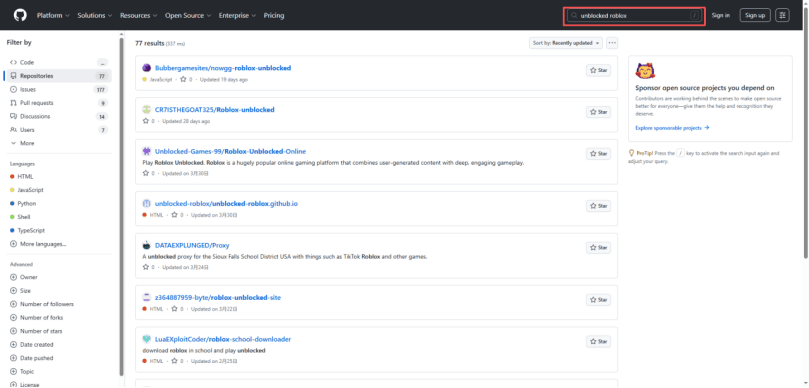Filter by TypeScript language

coord(27,231)
